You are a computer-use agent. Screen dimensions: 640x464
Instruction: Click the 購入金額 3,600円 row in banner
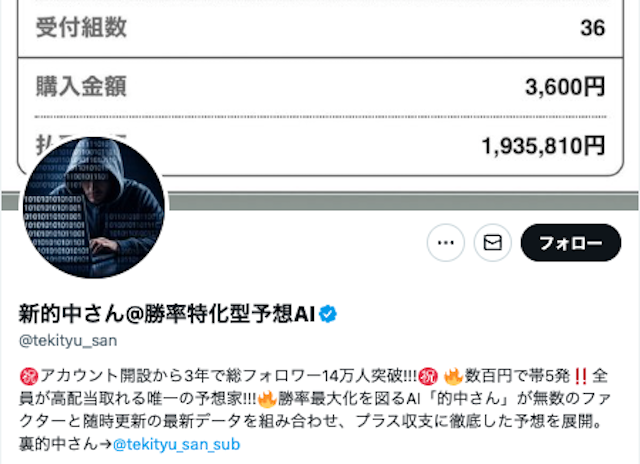(320, 87)
